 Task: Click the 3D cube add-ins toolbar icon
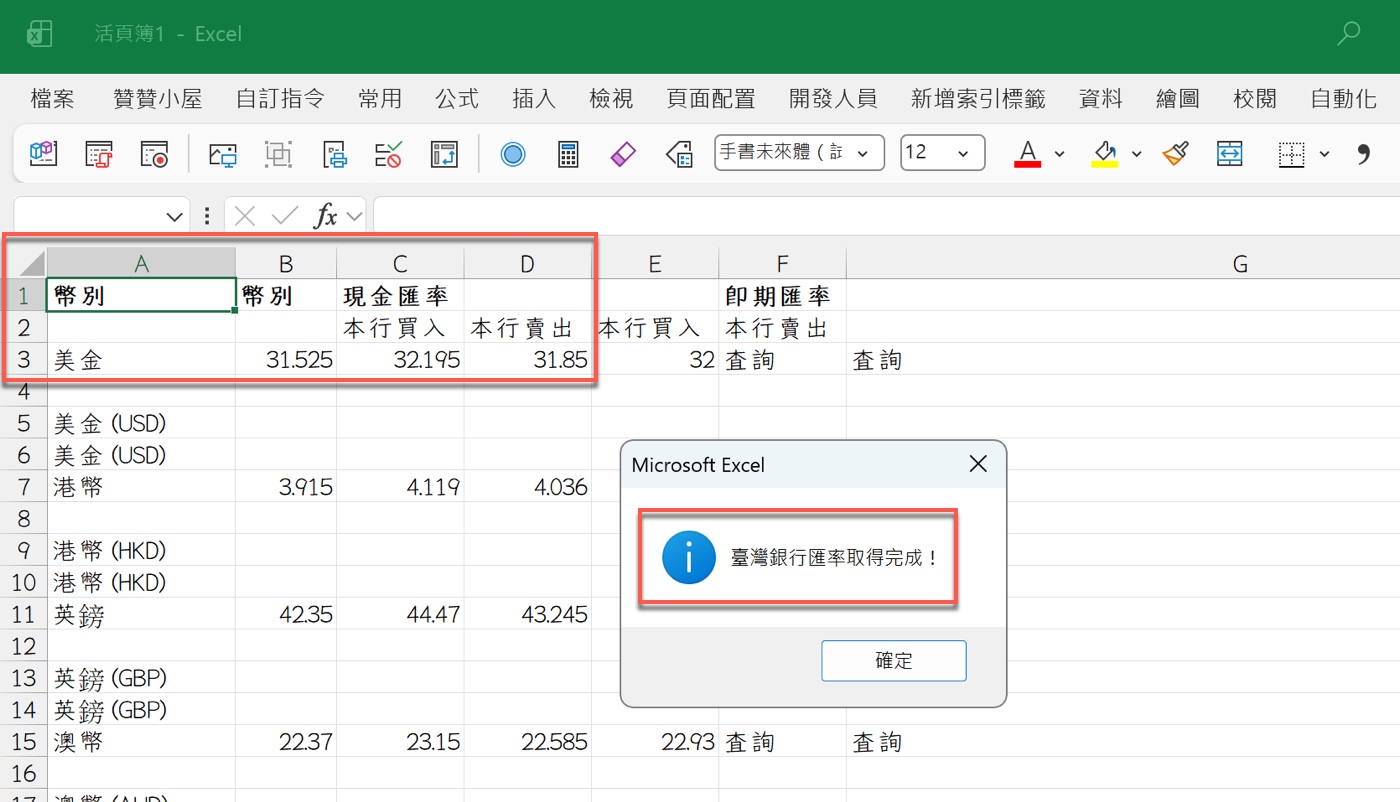(x=43, y=153)
